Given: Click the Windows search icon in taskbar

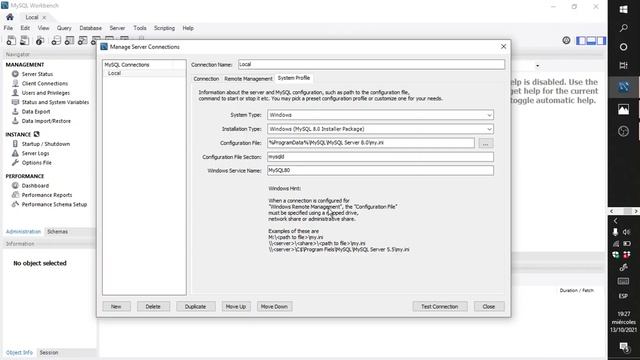Looking at the screenshot, I should pyautogui.click(x=624, y=28).
